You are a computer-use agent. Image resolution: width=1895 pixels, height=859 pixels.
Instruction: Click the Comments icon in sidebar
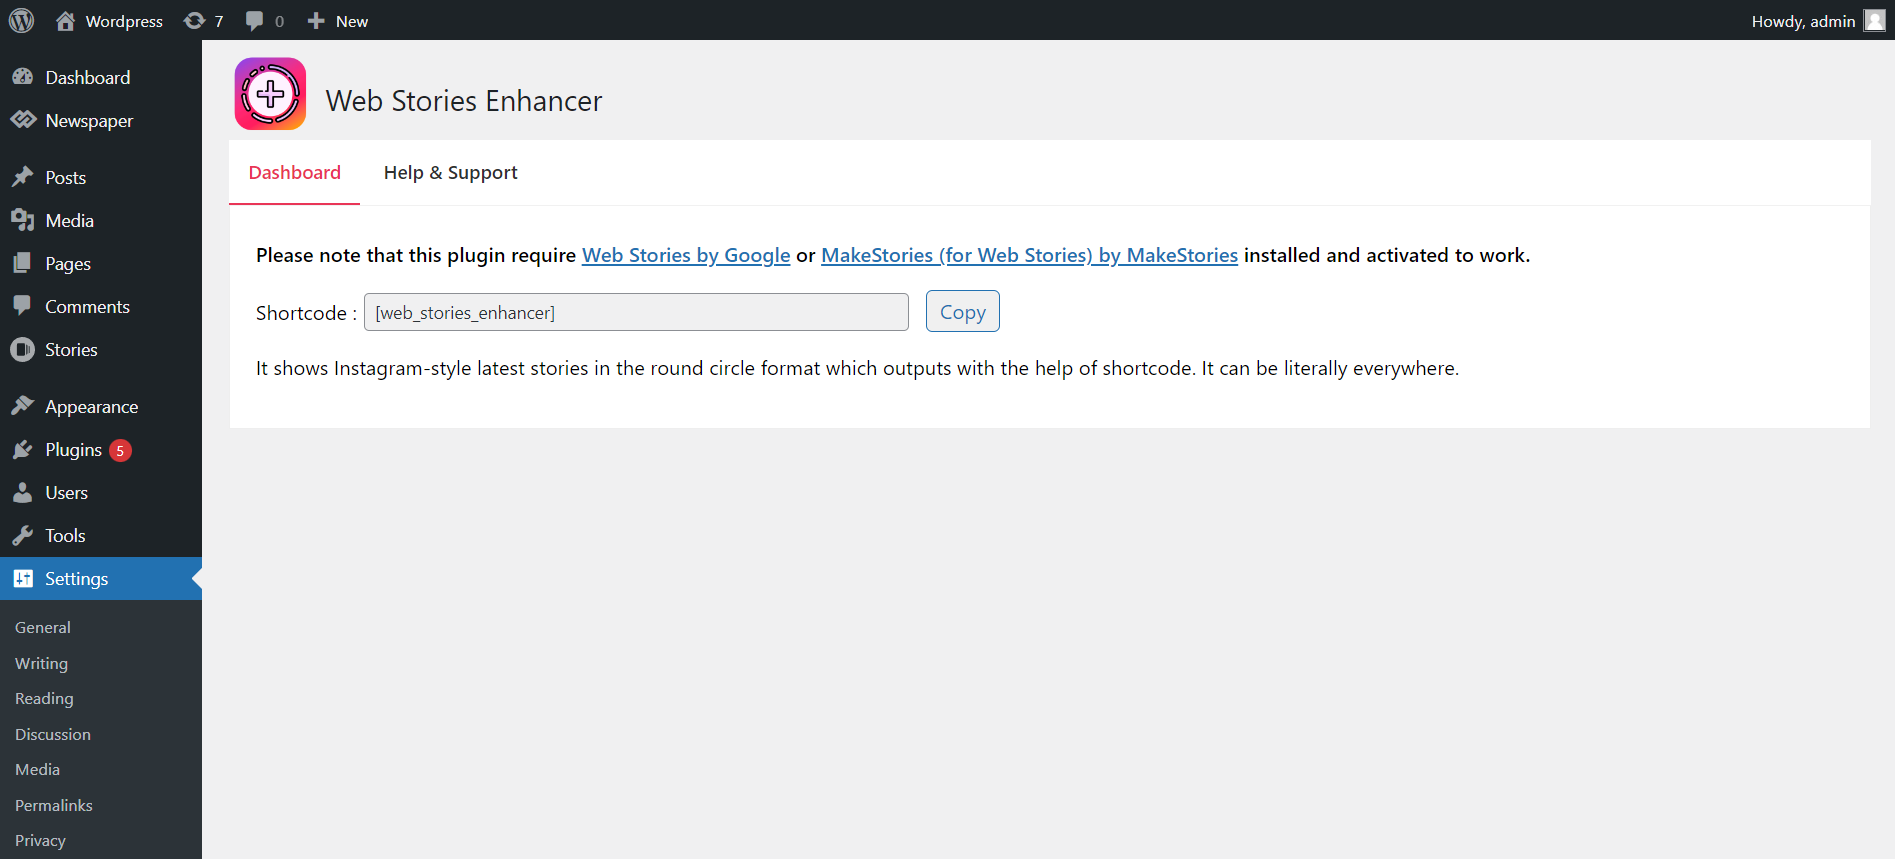[x=23, y=306]
